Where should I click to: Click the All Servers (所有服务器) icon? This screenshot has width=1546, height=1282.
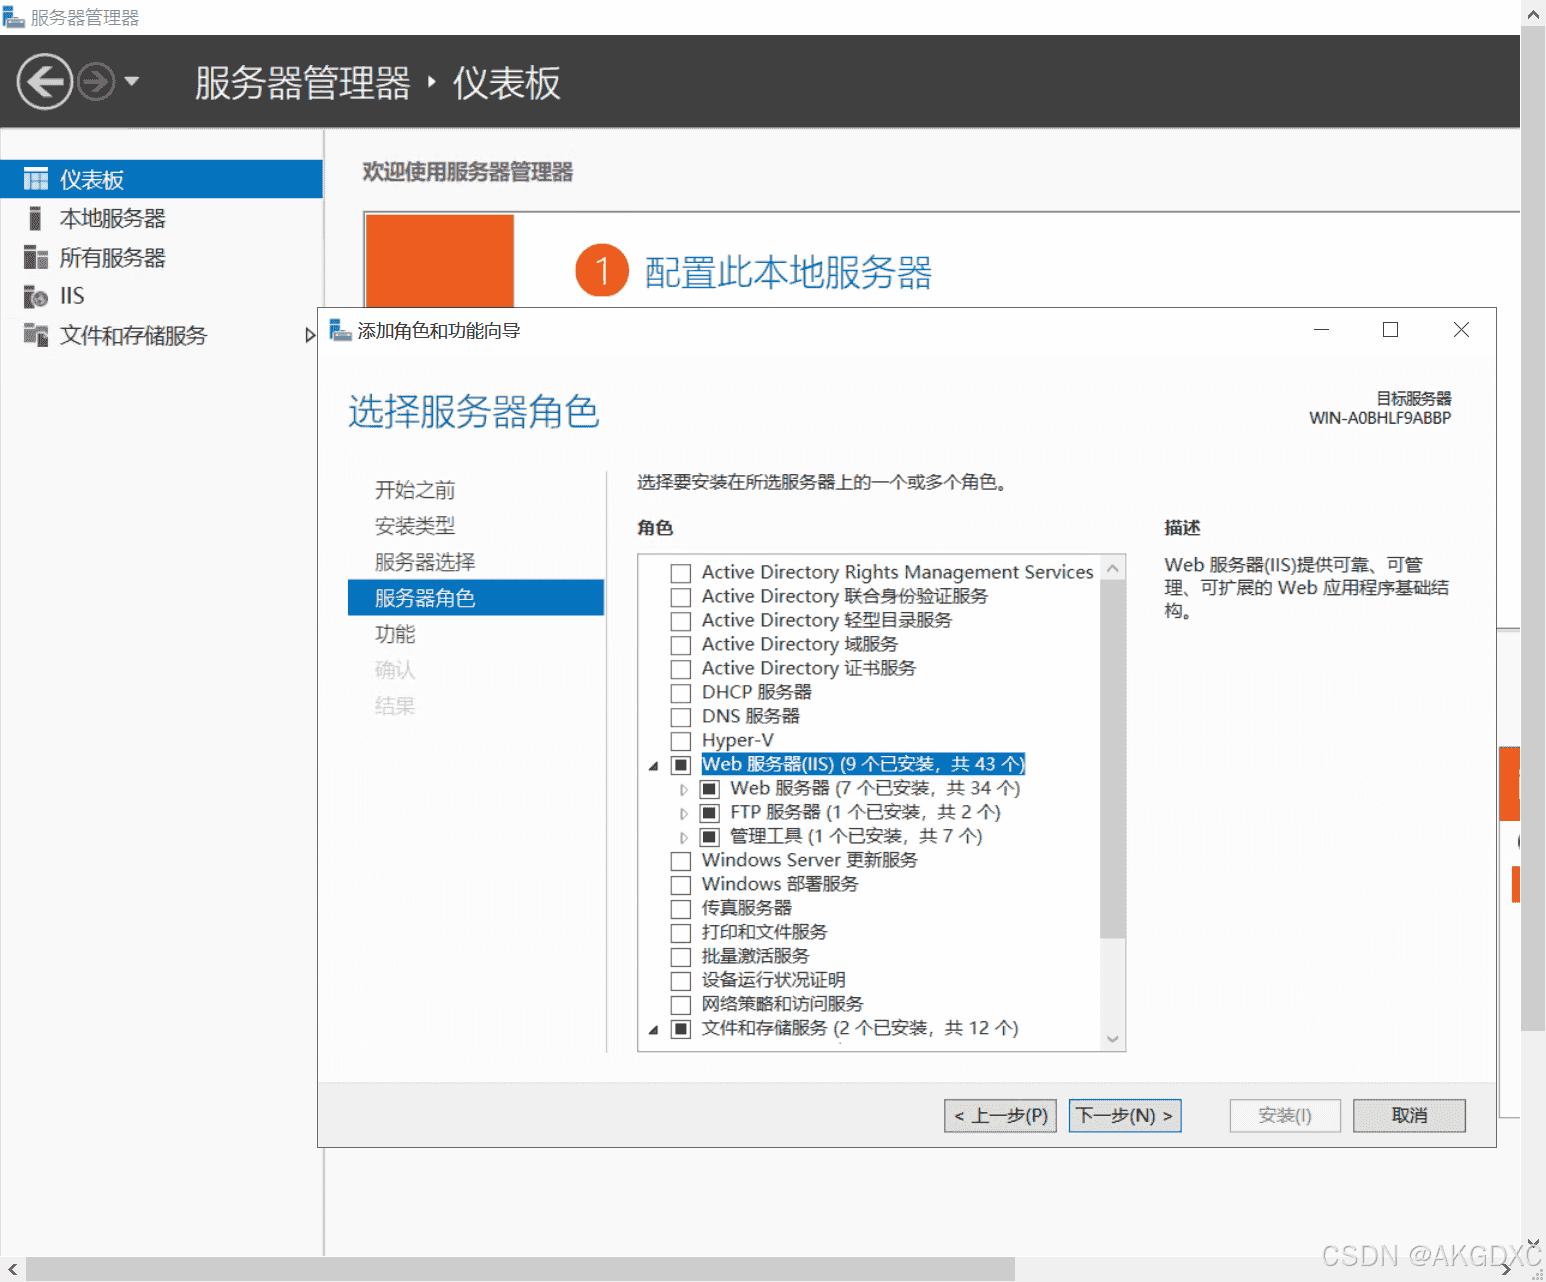pos(36,258)
